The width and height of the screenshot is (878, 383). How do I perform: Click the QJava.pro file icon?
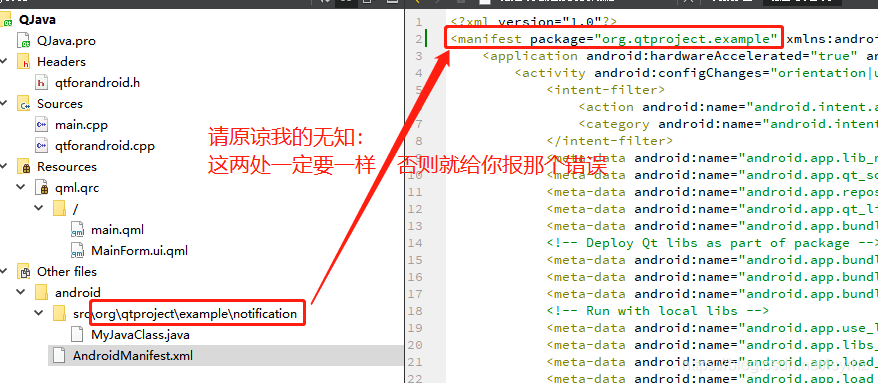[x=24, y=41]
